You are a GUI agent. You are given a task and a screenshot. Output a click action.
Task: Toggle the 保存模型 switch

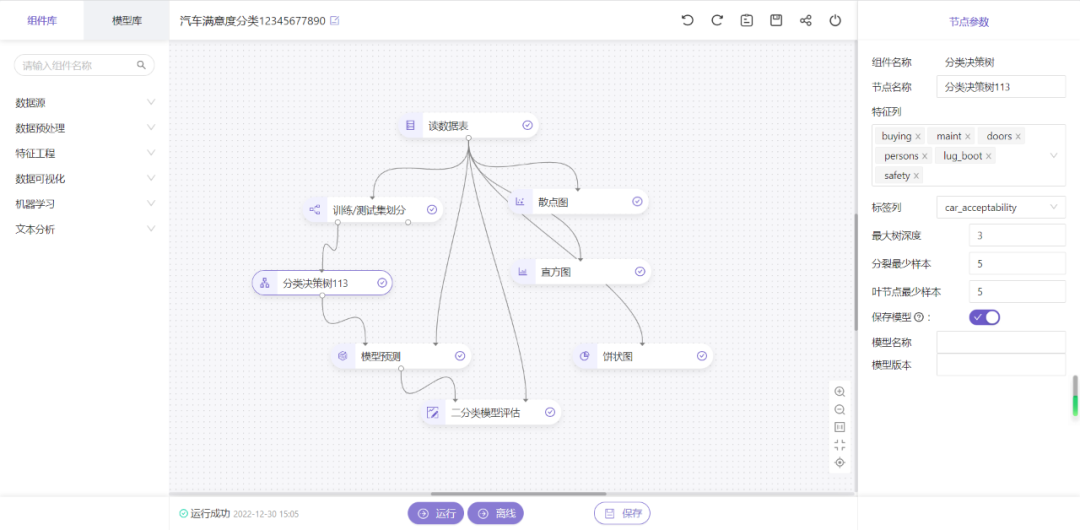984,317
